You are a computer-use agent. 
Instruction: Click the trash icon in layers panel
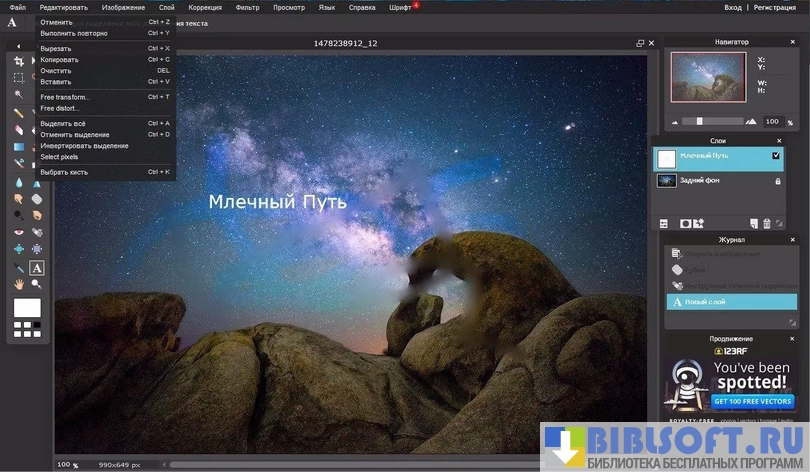pyautogui.click(x=767, y=223)
